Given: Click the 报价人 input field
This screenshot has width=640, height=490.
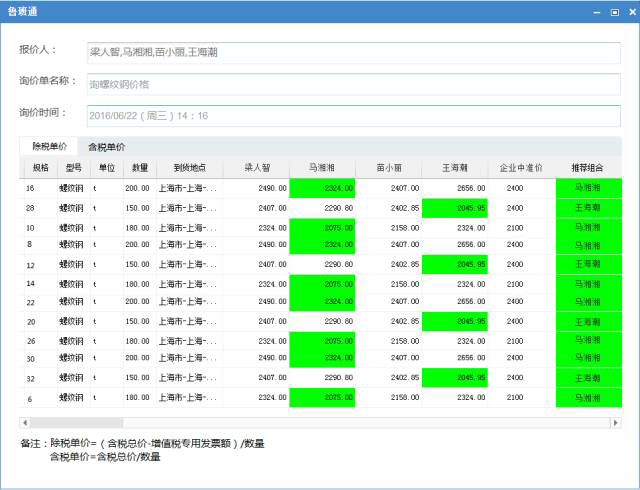Looking at the screenshot, I should [x=353, y=53].
